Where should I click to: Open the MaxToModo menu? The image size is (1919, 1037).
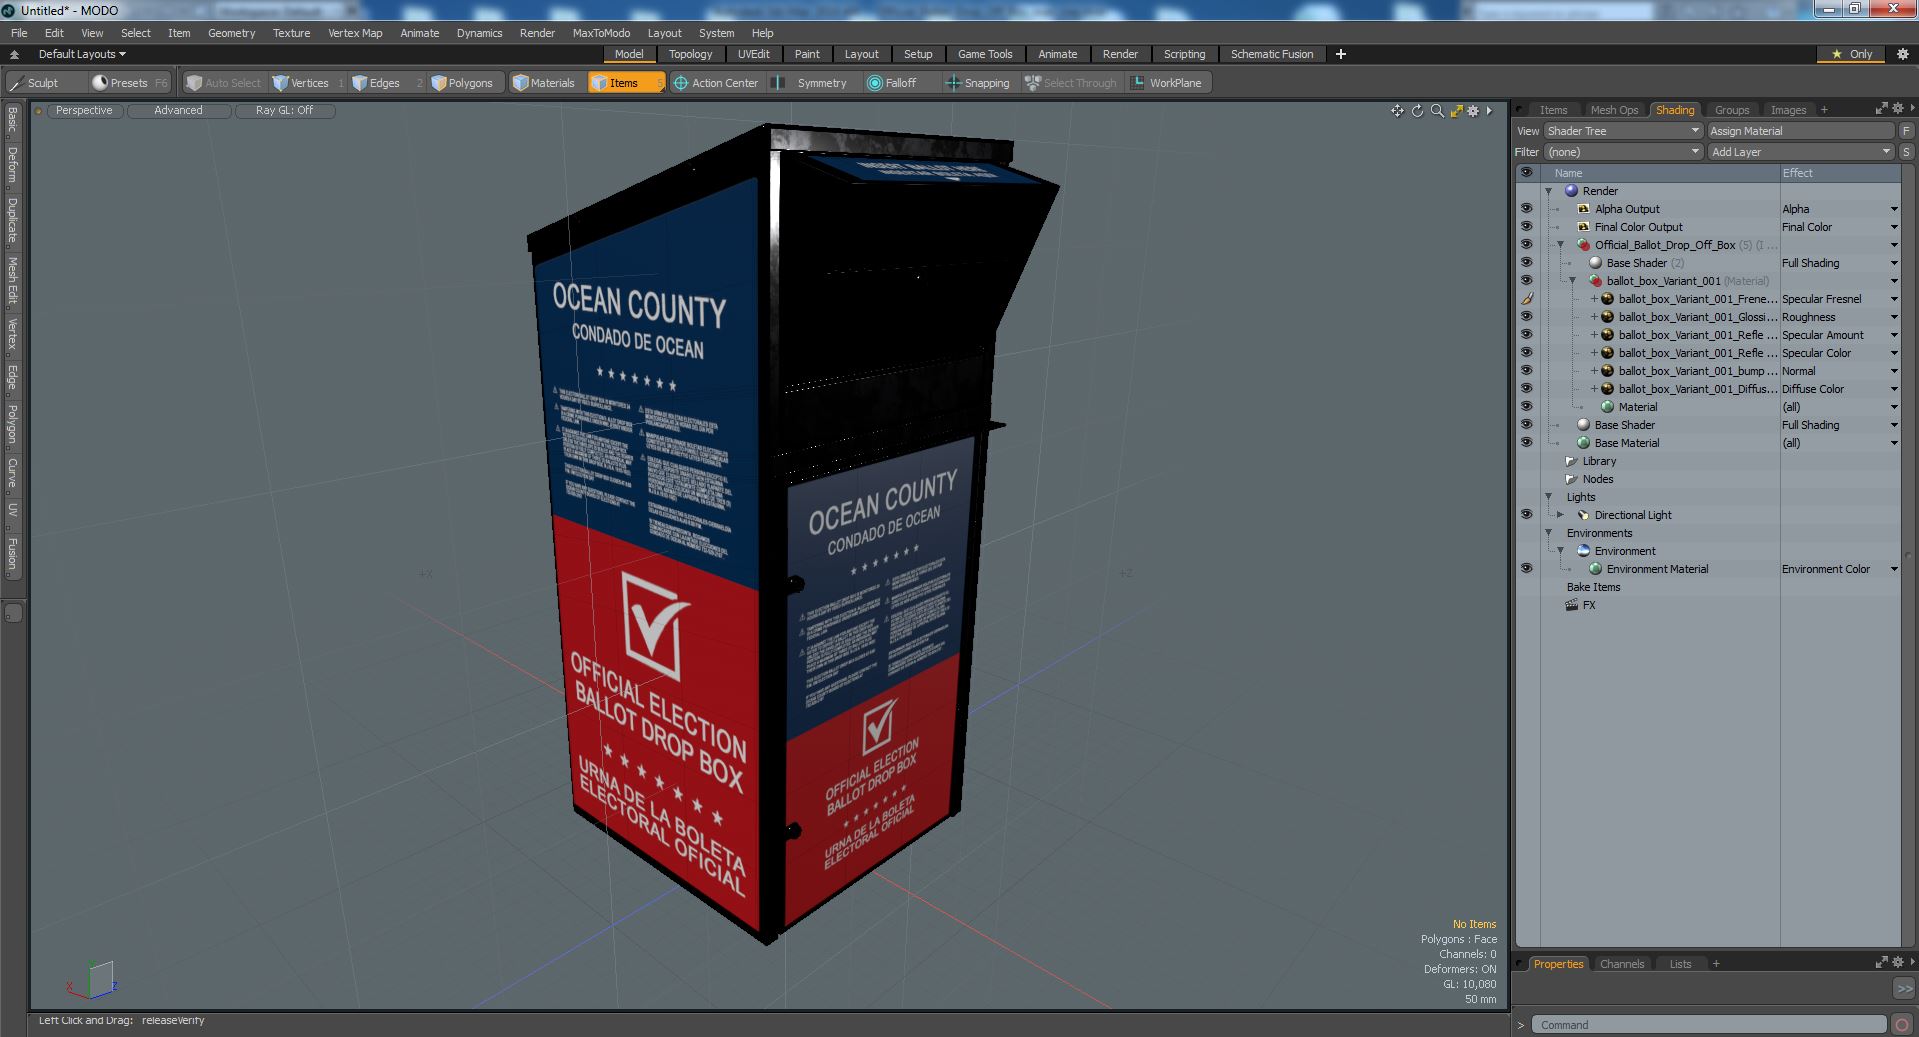601,33
